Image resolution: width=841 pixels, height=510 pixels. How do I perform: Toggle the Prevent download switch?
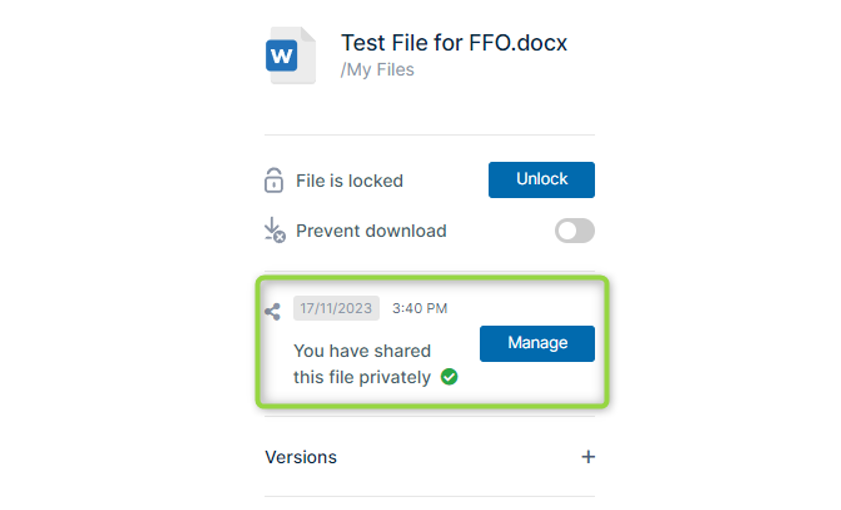pos(574,231)
